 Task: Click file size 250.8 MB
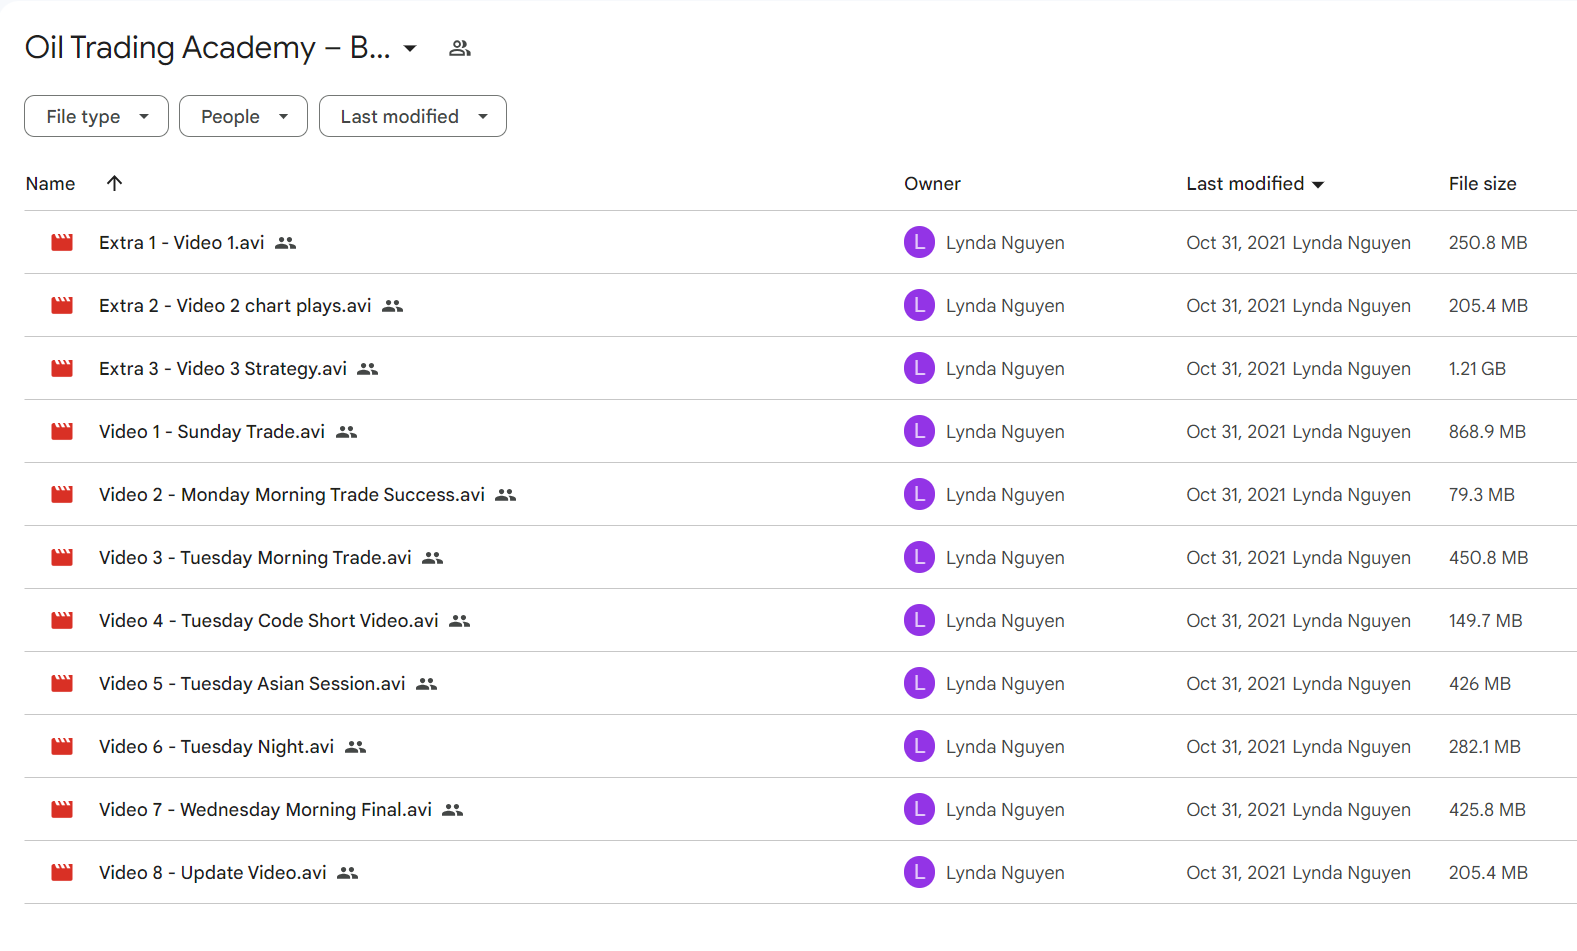click(x=1488, y=243)
